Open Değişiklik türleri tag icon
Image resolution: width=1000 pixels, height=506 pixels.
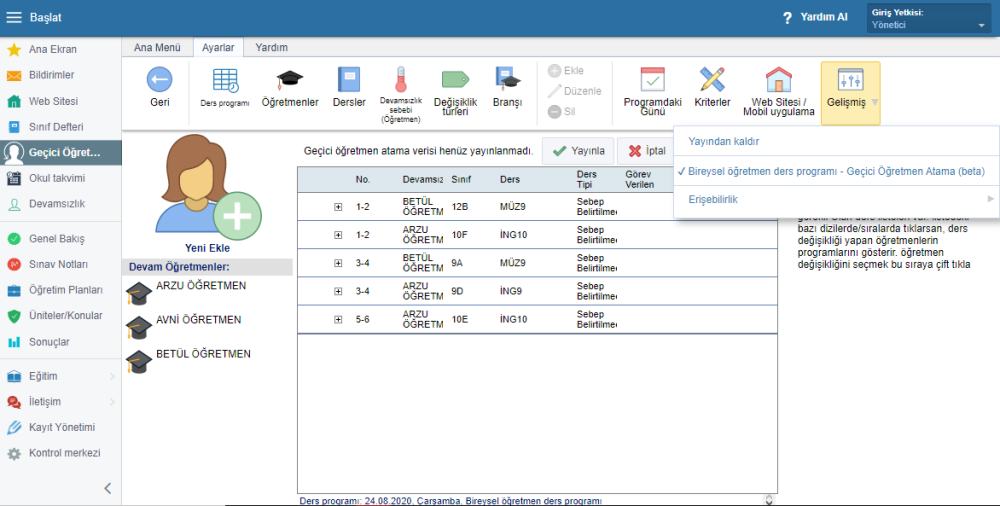click(x=455, y=86)
